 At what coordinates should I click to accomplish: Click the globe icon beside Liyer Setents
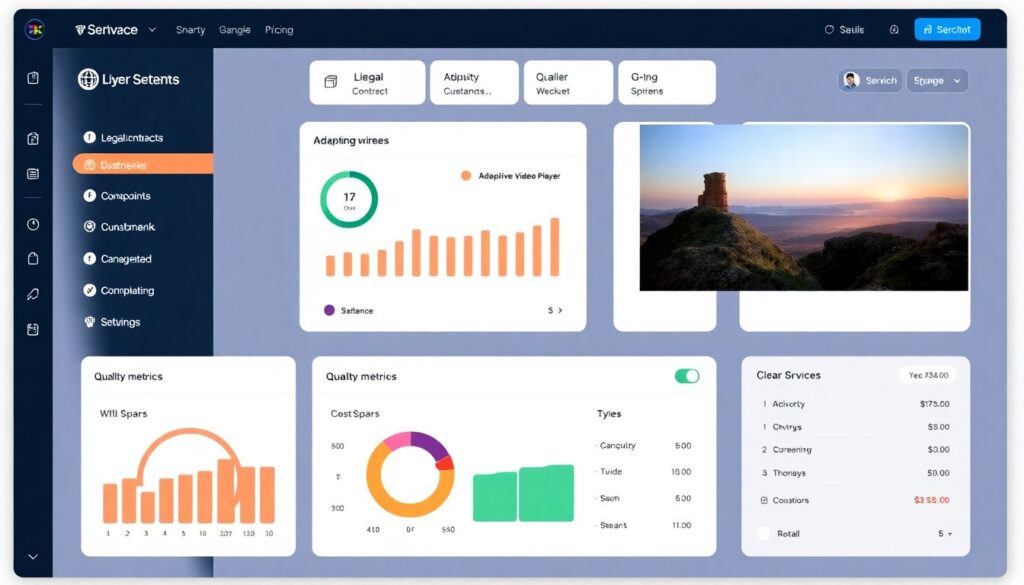tap(88, 80)
